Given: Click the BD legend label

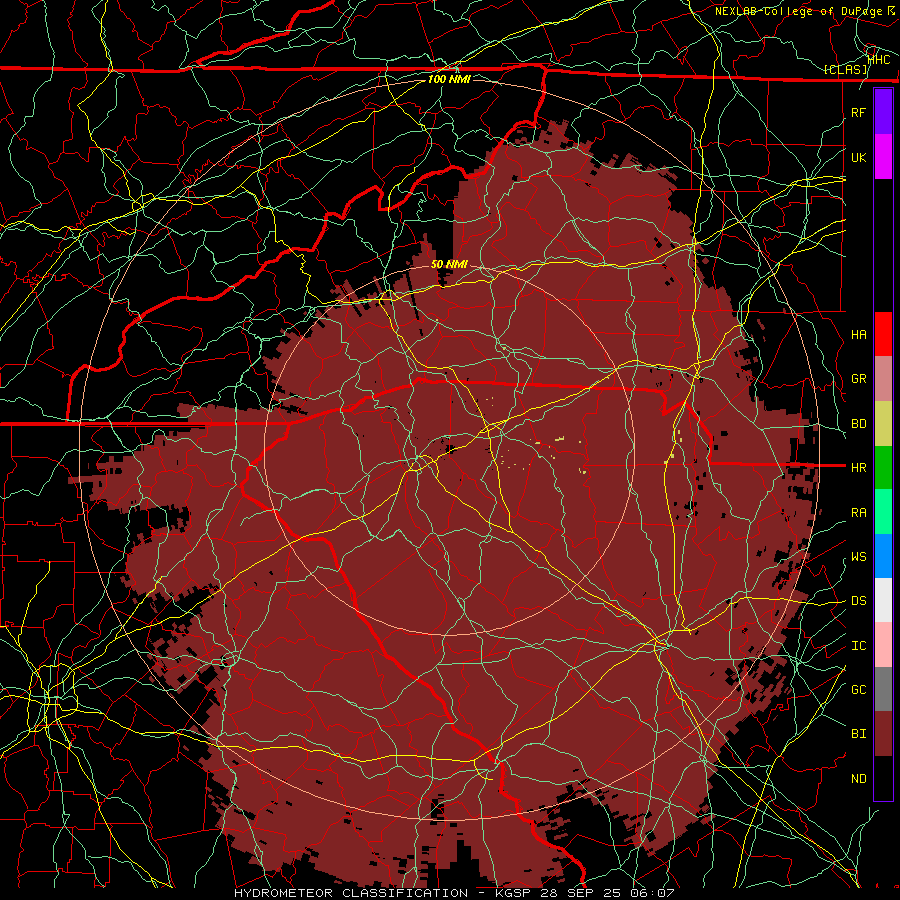Looking at the screenshot, I should 858,424.
